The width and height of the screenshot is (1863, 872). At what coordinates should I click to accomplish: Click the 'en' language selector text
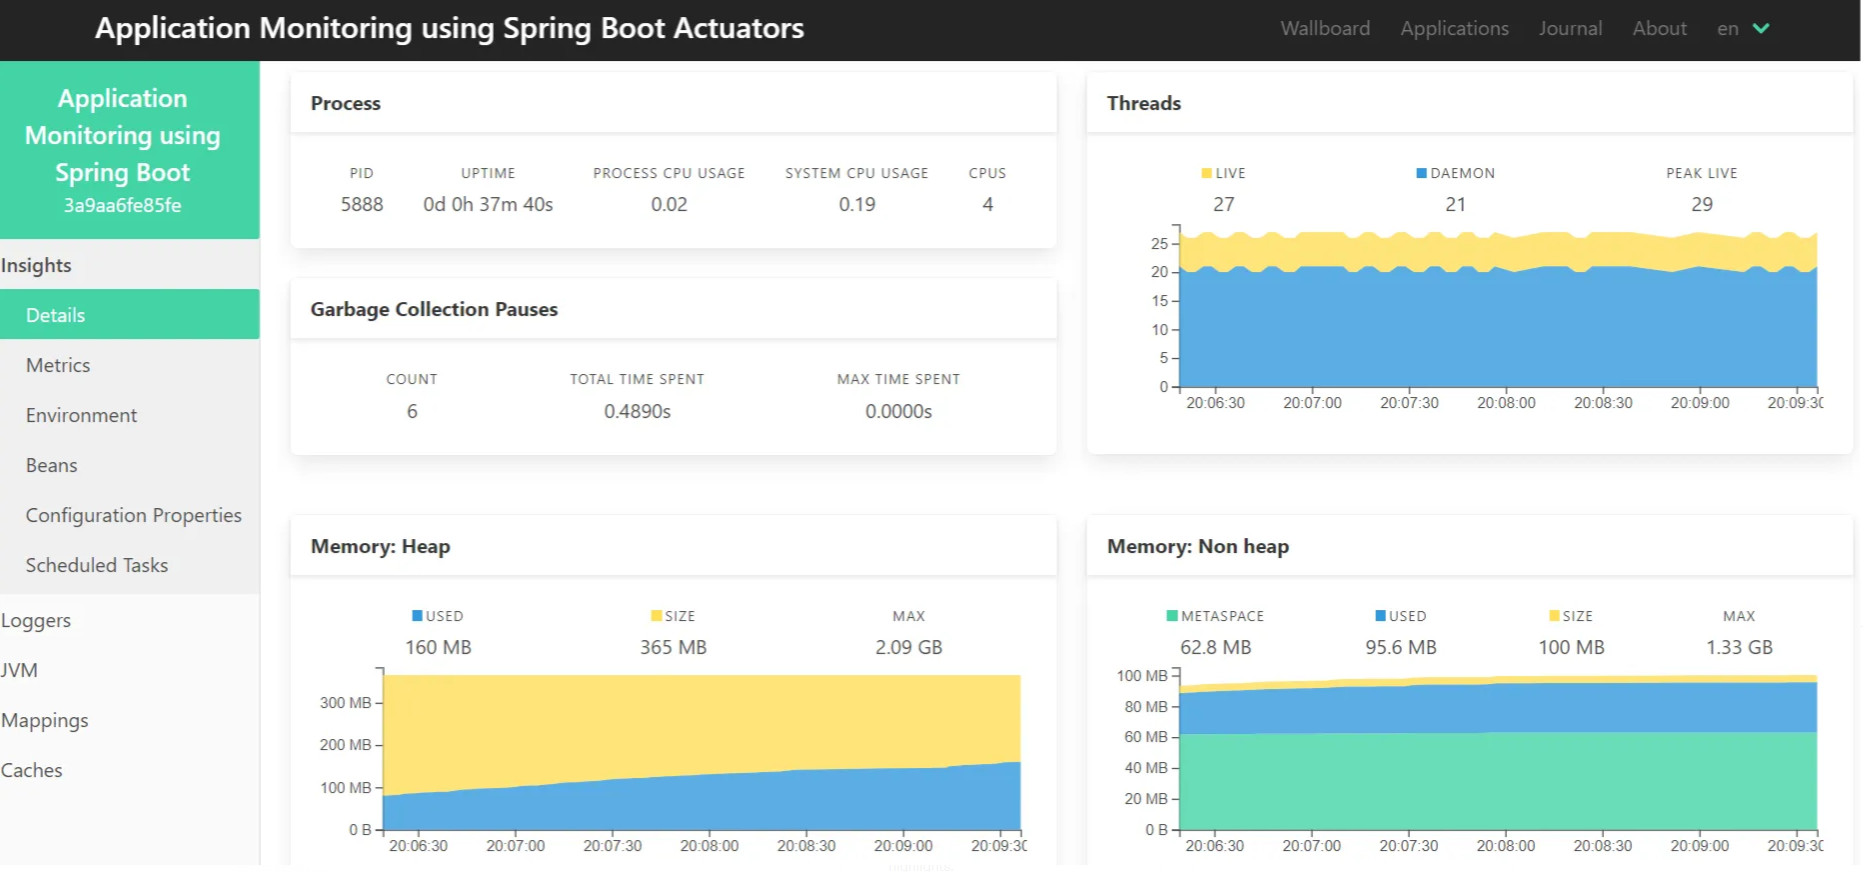pyautogui.click(x=1727, y=29)
